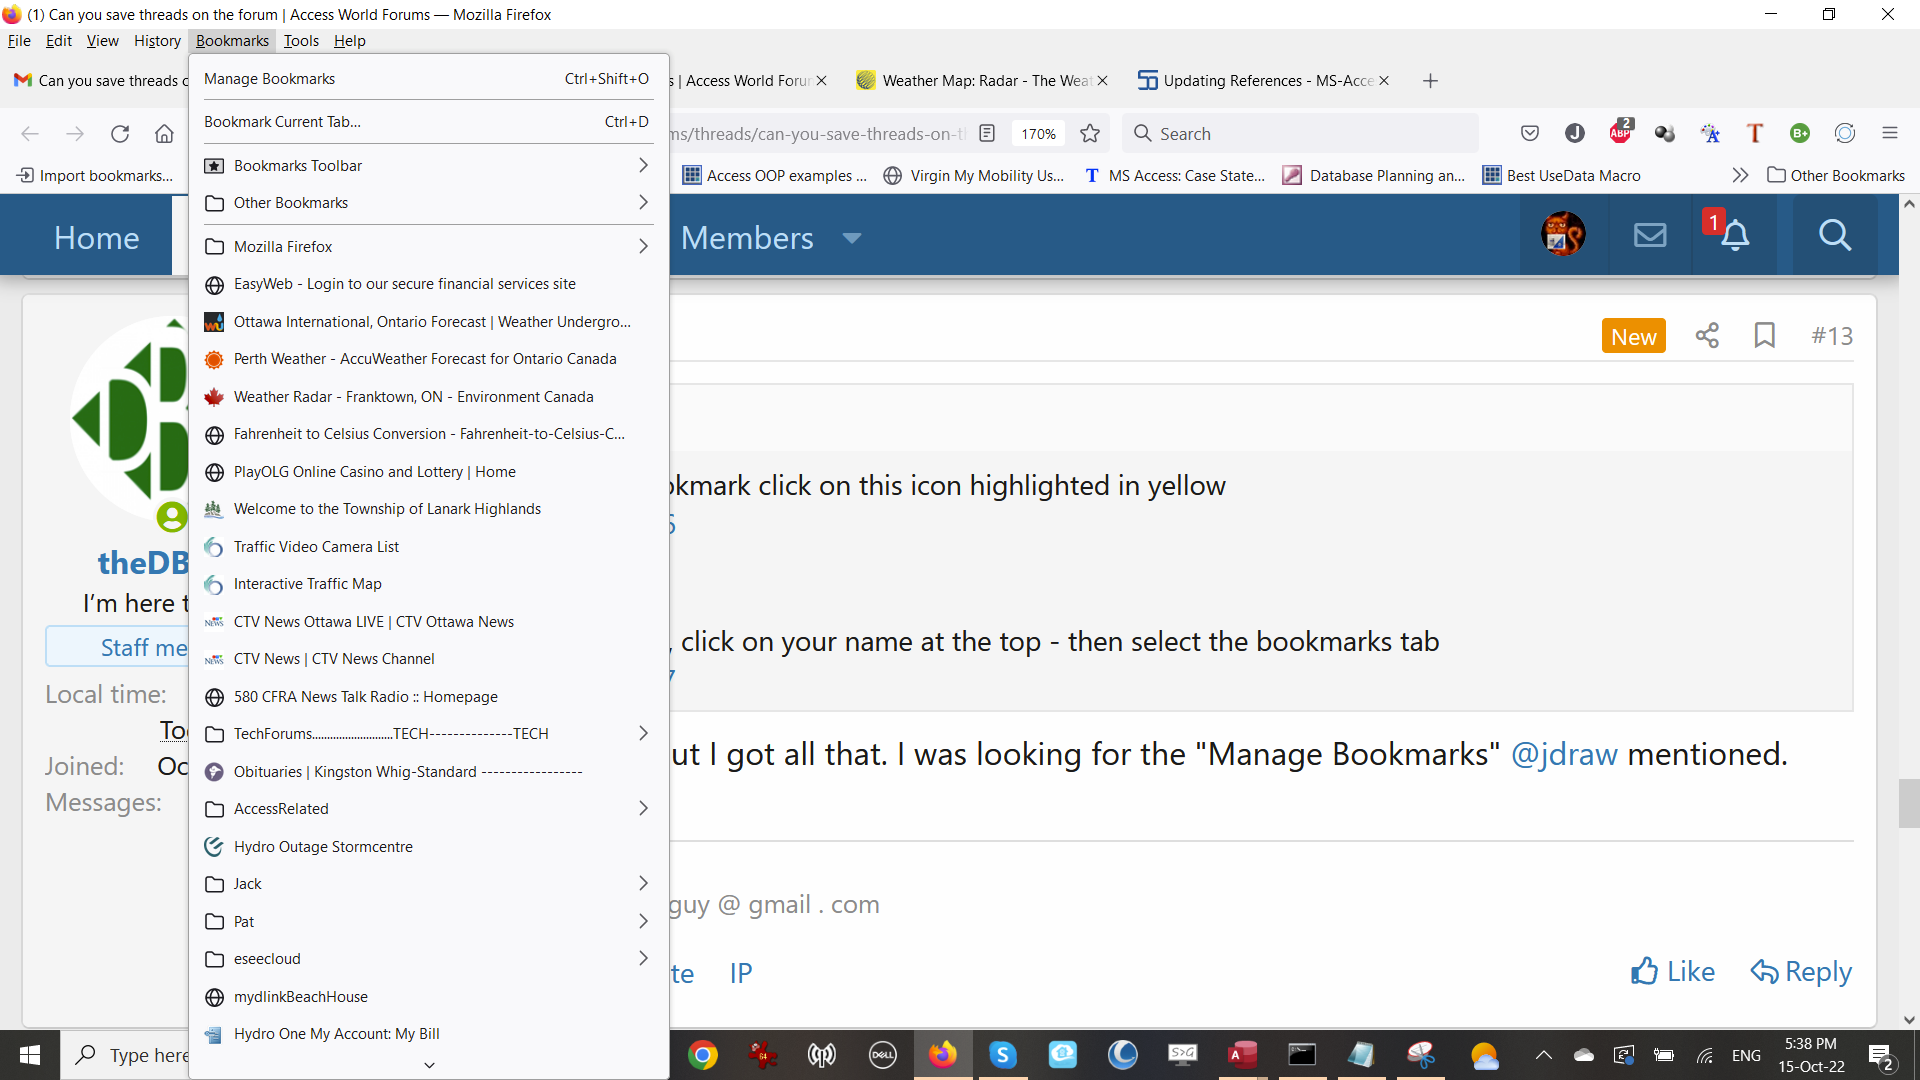Click the Adblock Plus extension icon
1920x1080 pixels.
(x=1620, y=133)
